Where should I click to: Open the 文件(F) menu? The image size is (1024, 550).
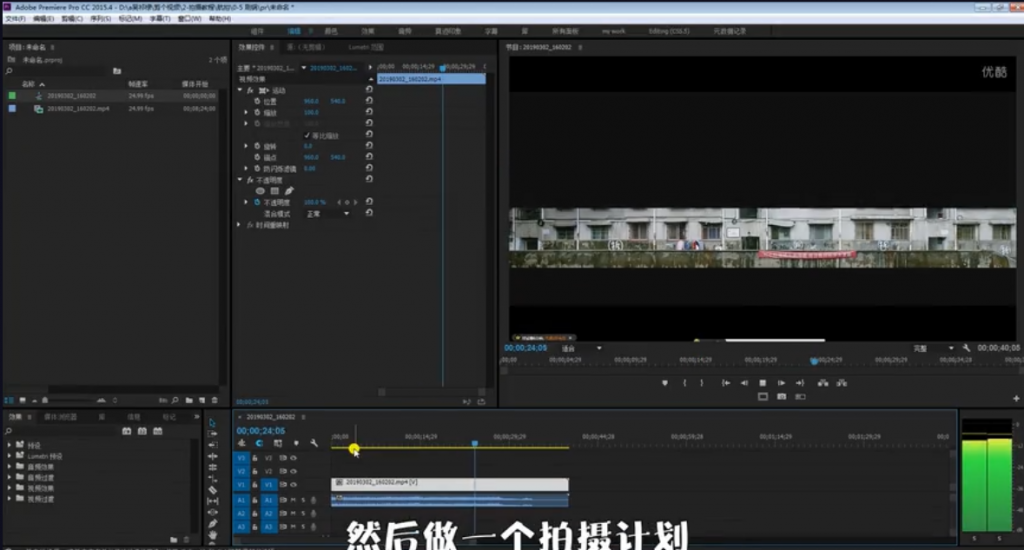[x=15, y=18]
